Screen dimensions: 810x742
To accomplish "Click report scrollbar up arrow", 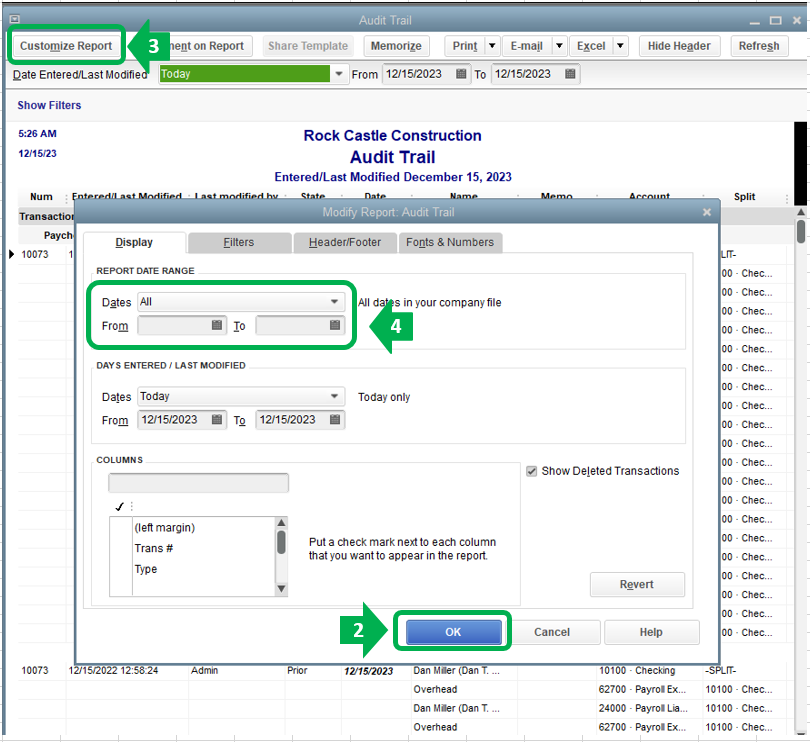I will pos(800,211).
